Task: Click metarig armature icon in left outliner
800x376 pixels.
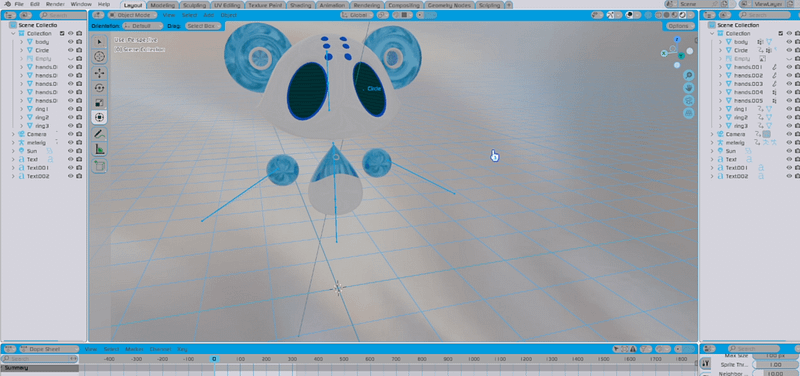Action: pyautogui.click(x=21, y=143)
